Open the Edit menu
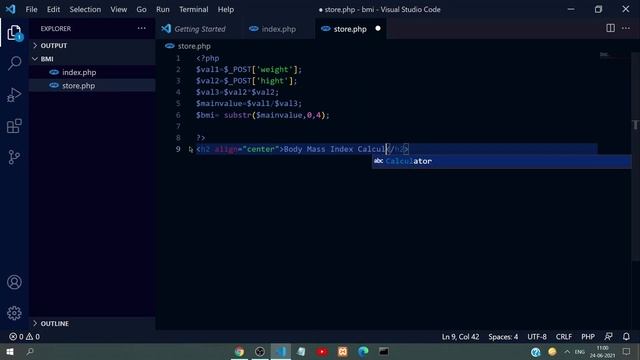Screen dimensions: 640x360 click(53, 9)
